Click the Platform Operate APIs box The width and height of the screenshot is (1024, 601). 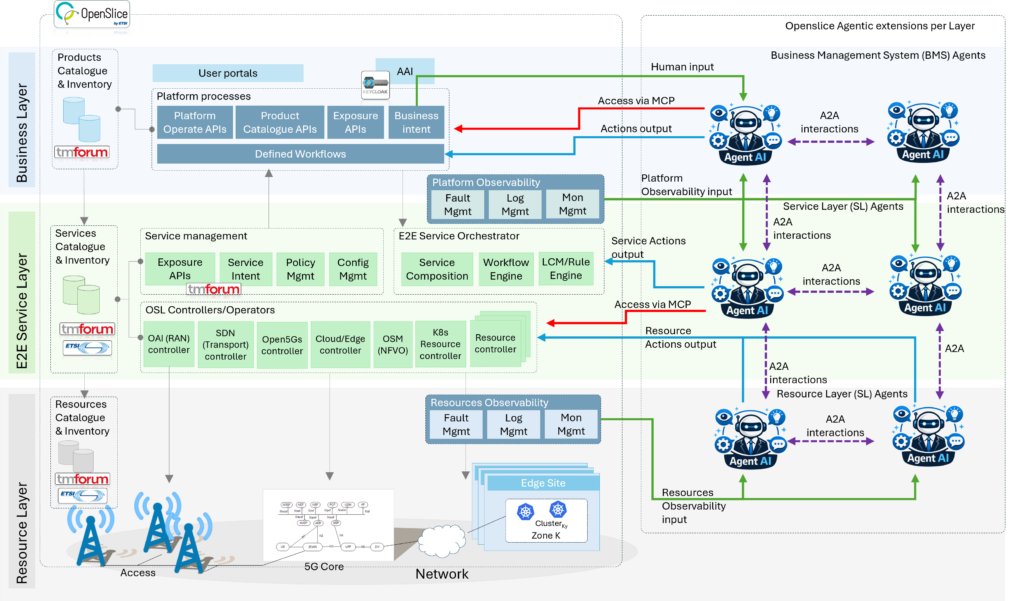(194, 122)
